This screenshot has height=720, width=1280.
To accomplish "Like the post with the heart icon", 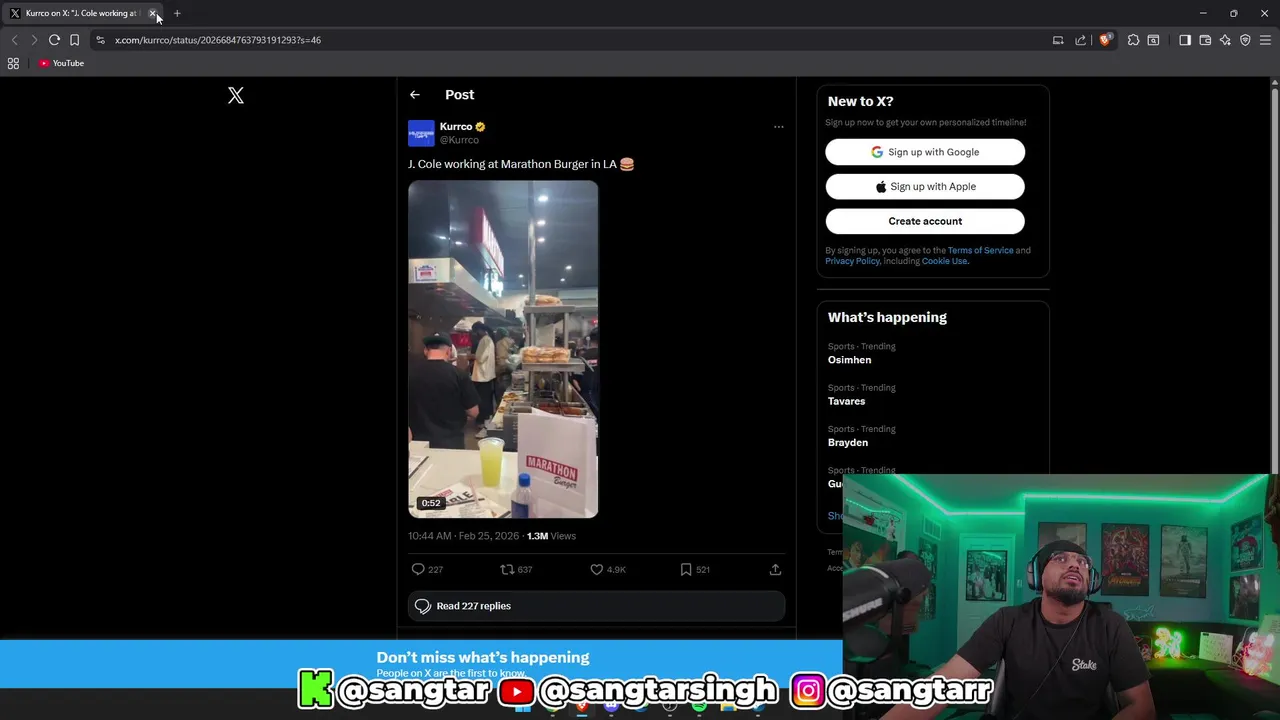I will coord(596,569).
